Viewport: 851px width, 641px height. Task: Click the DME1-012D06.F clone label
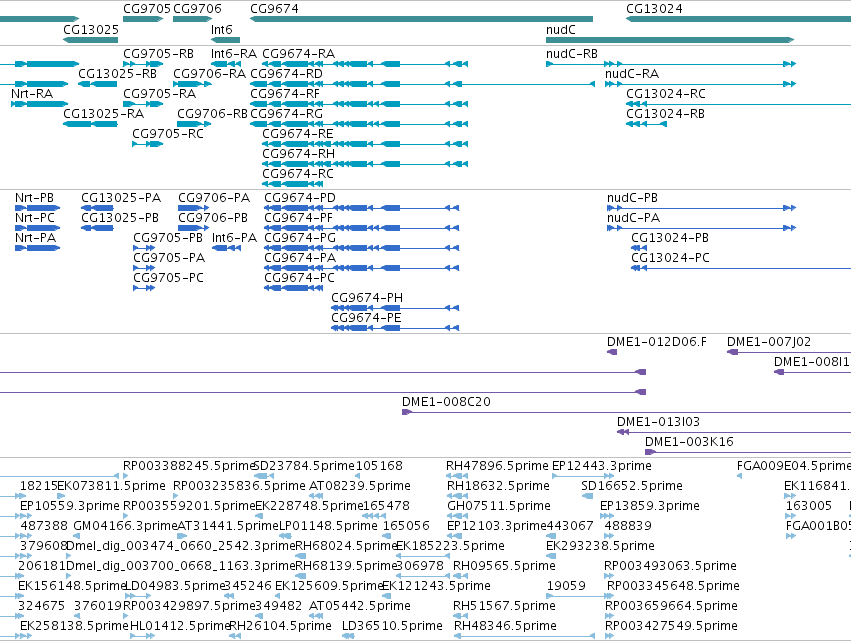657,342
